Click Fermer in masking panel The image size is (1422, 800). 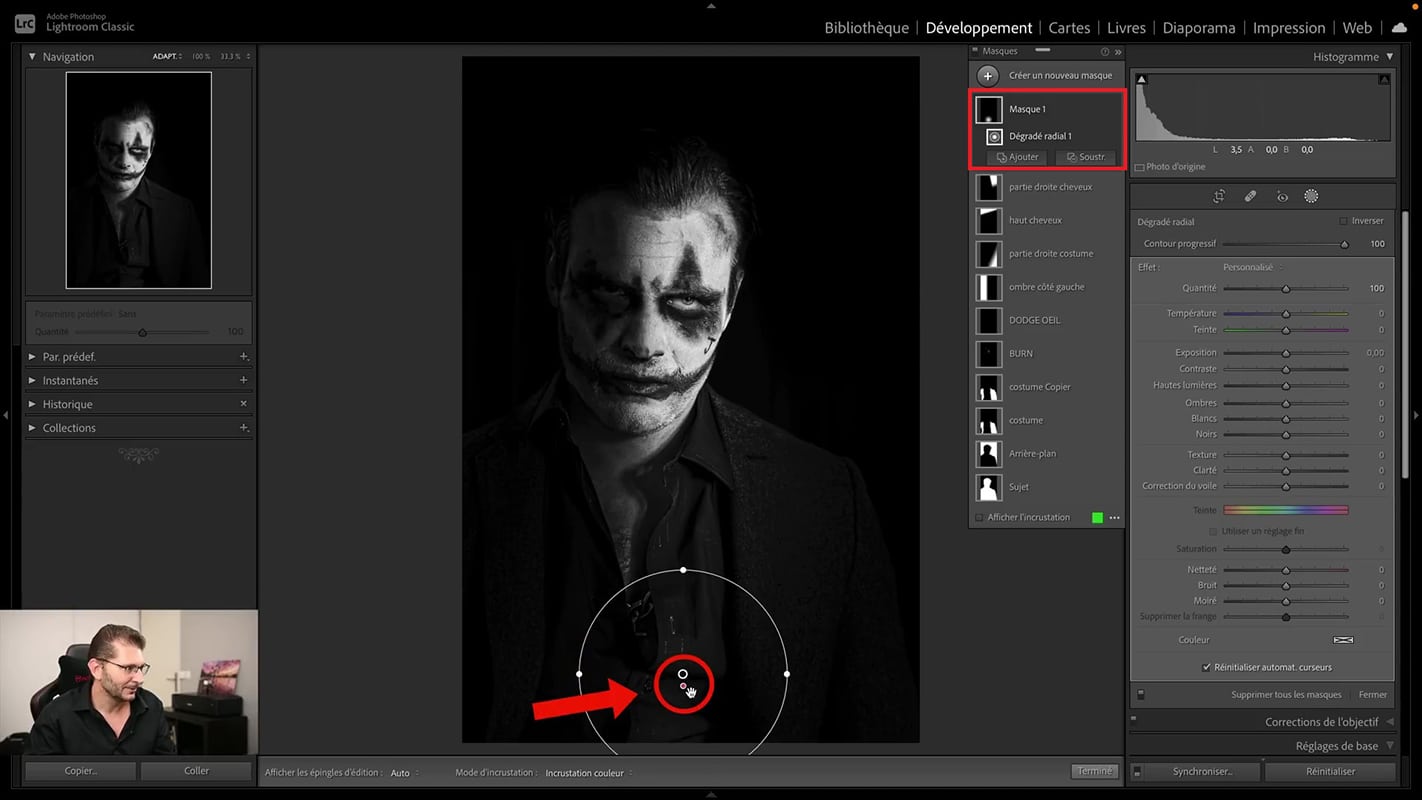click(1372, 695)
